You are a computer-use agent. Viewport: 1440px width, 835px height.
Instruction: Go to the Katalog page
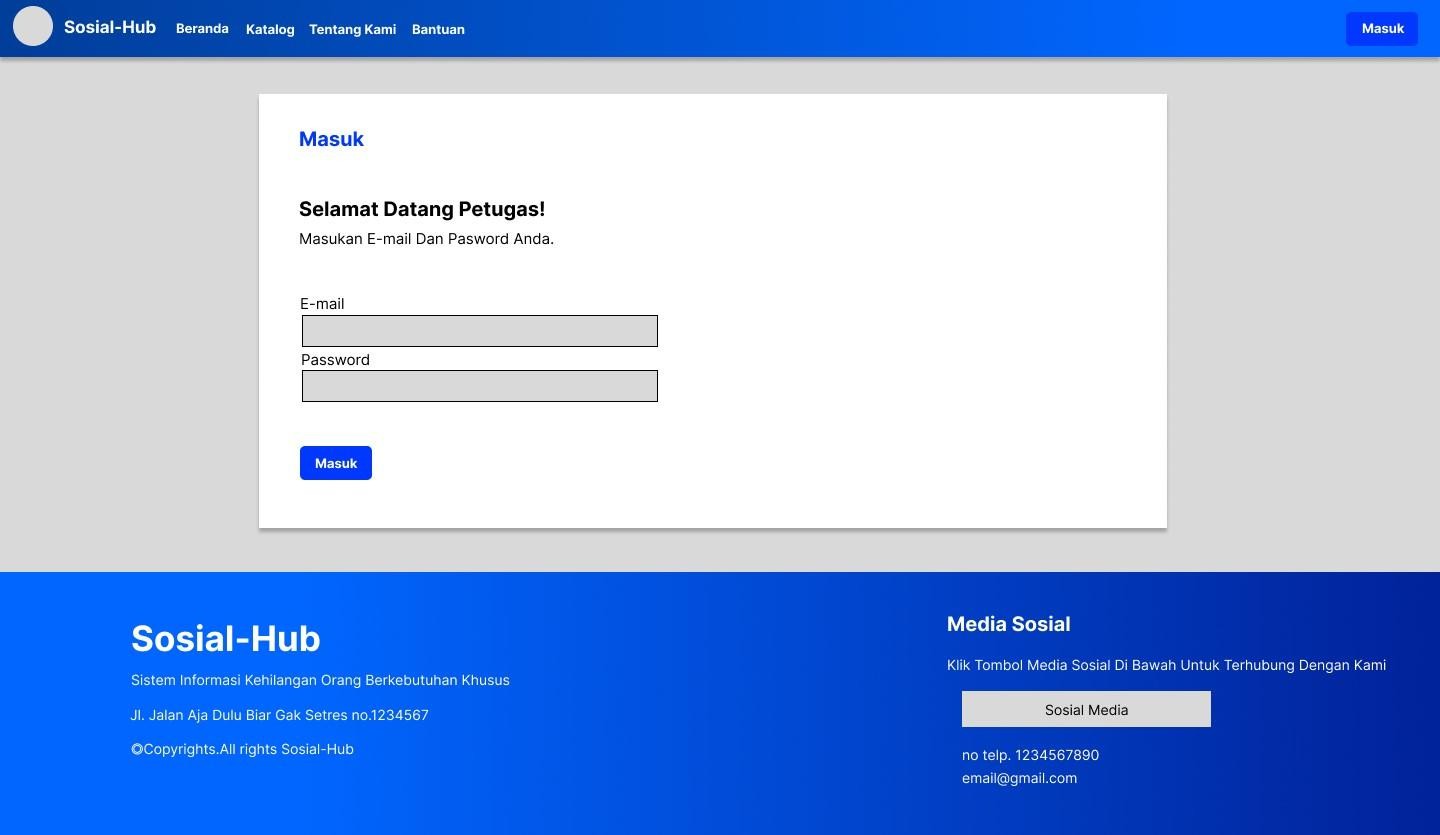270,30
